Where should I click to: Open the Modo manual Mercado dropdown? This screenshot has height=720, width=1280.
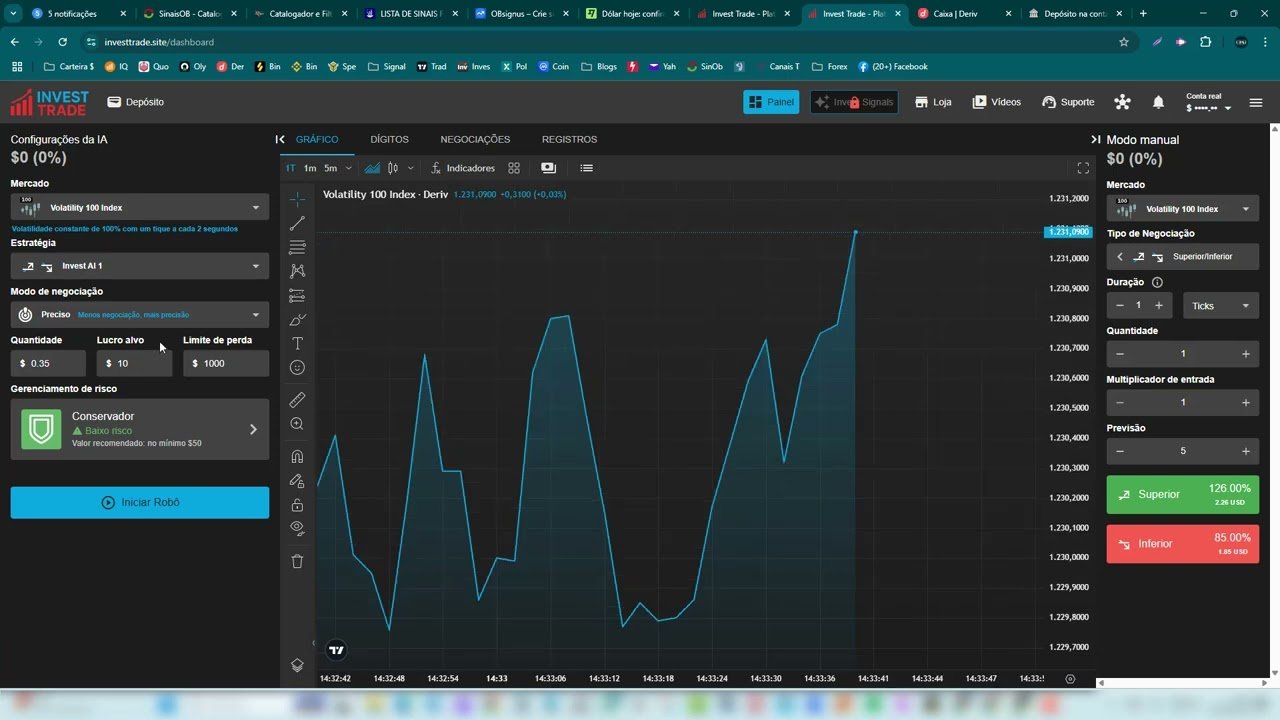pos(1183,208)
